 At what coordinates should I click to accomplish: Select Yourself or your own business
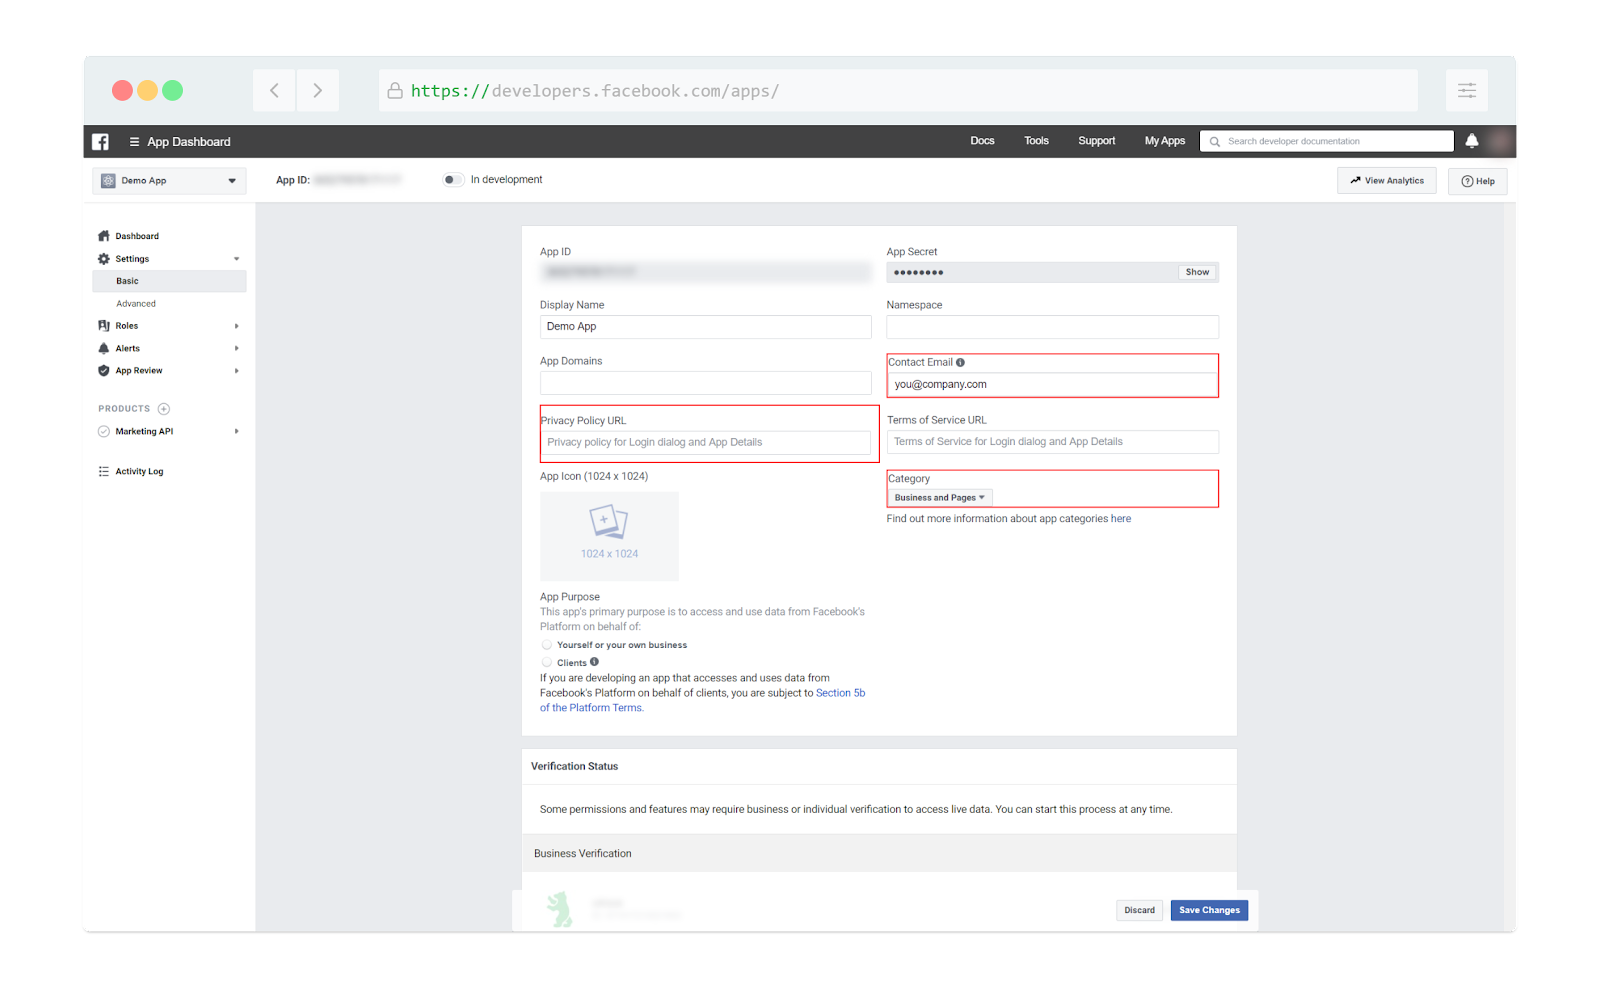click(x=546, y=645)
